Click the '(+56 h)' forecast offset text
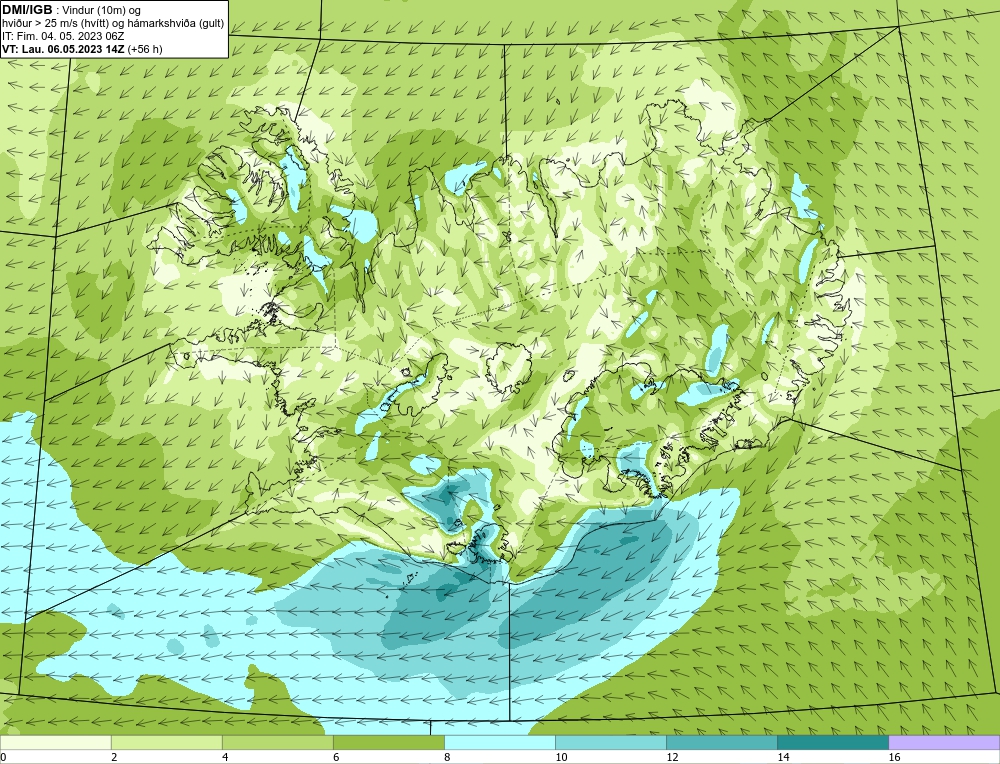 145,49
